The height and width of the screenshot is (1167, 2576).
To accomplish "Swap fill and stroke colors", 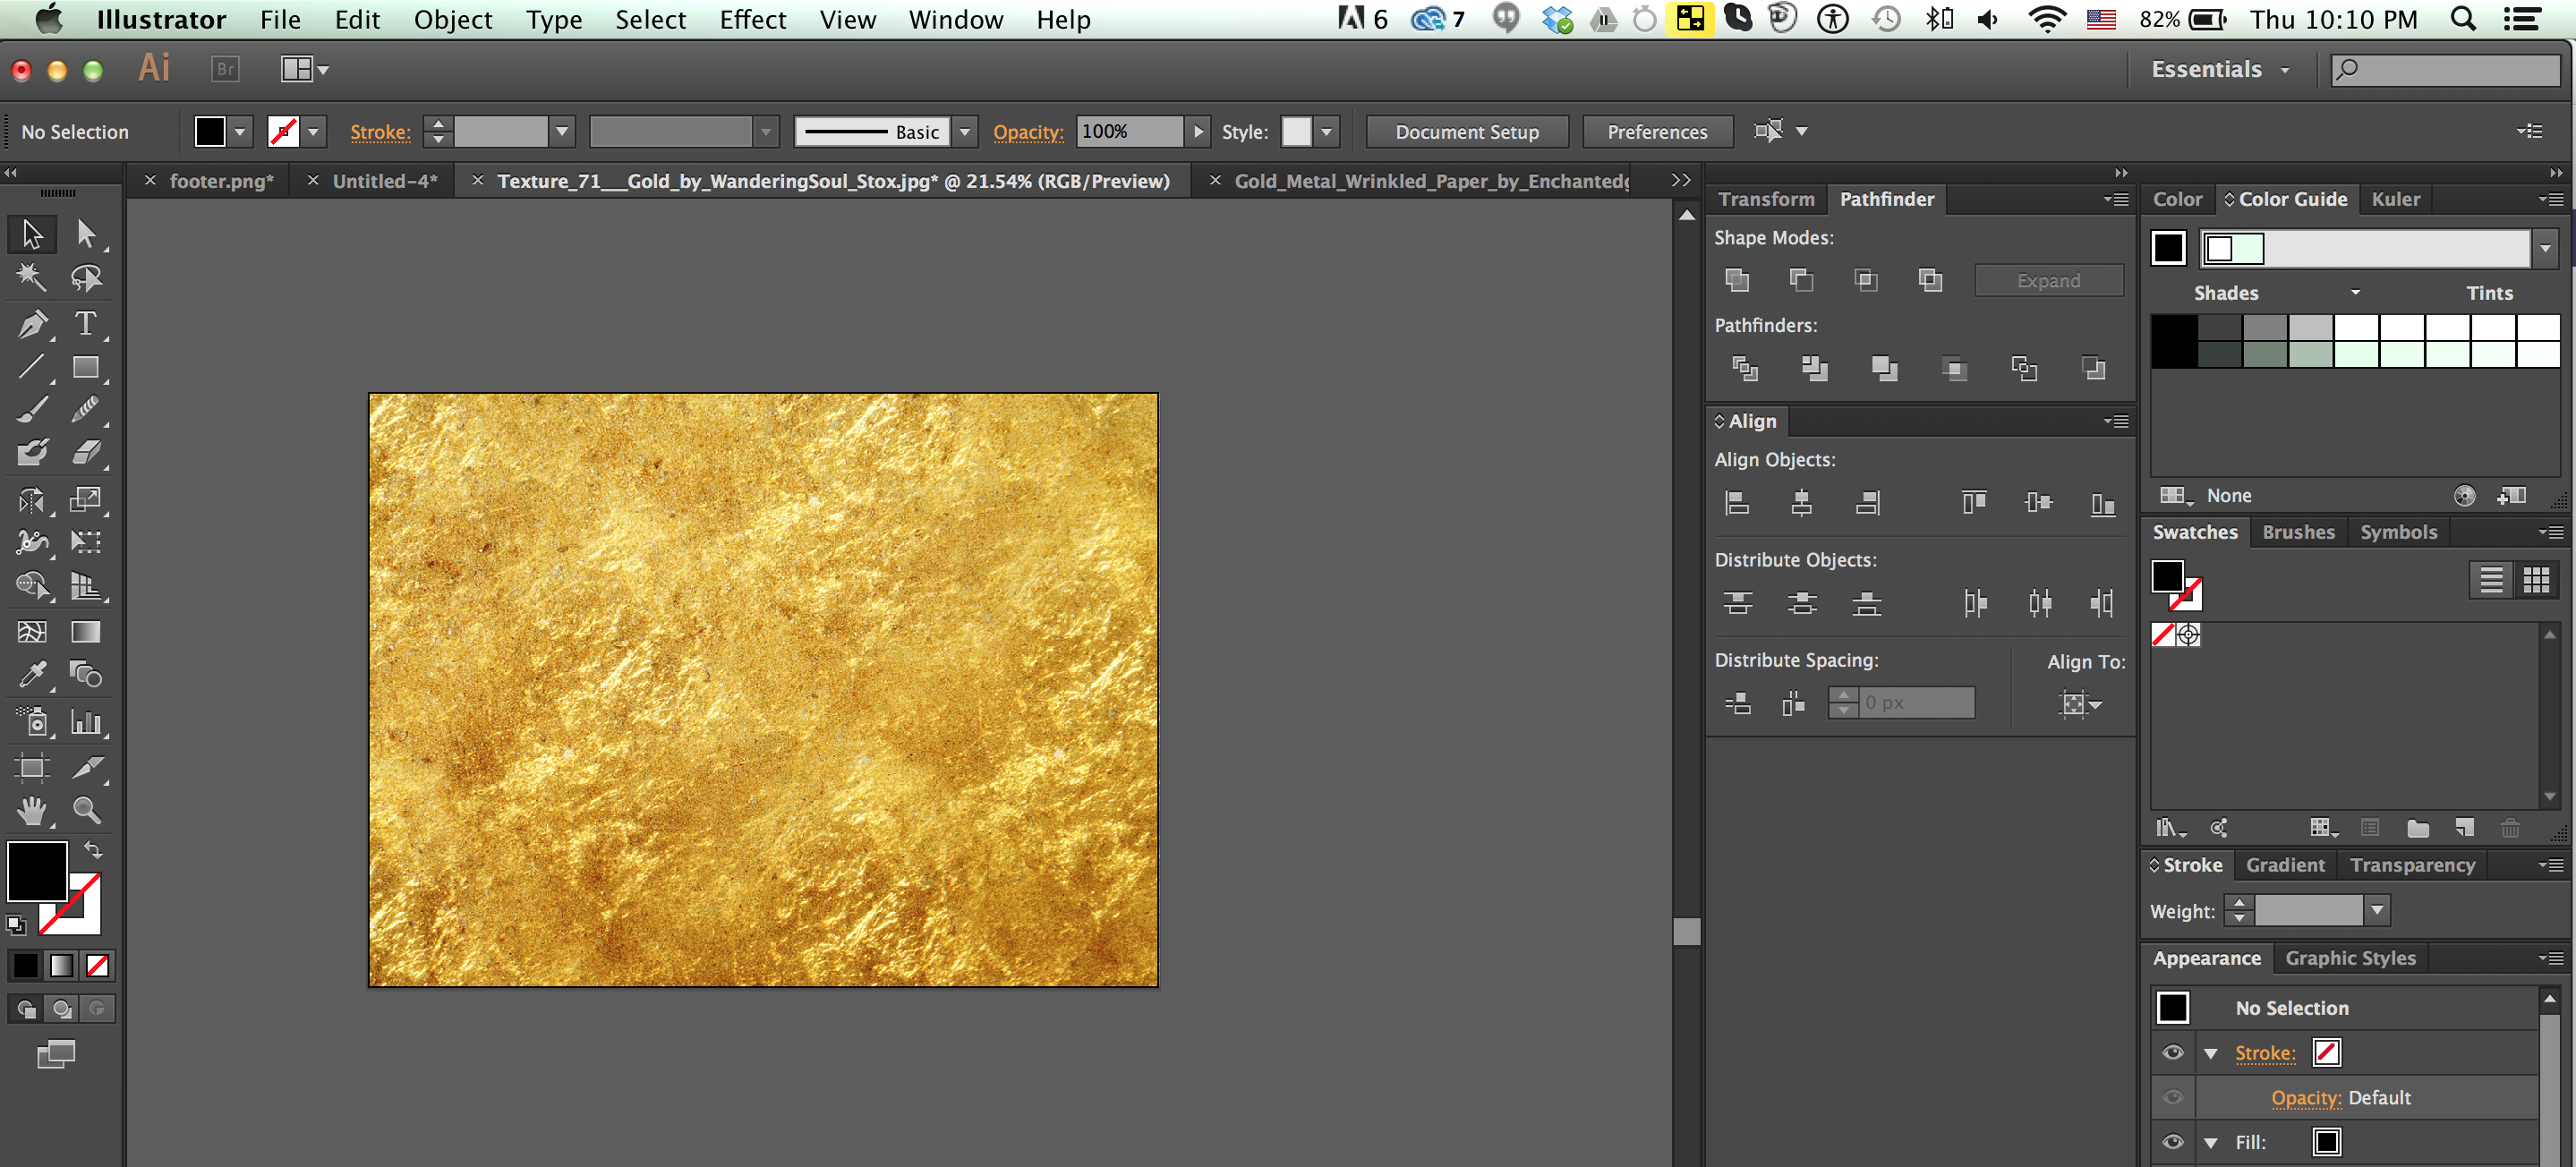I will [x=93, y=850].
